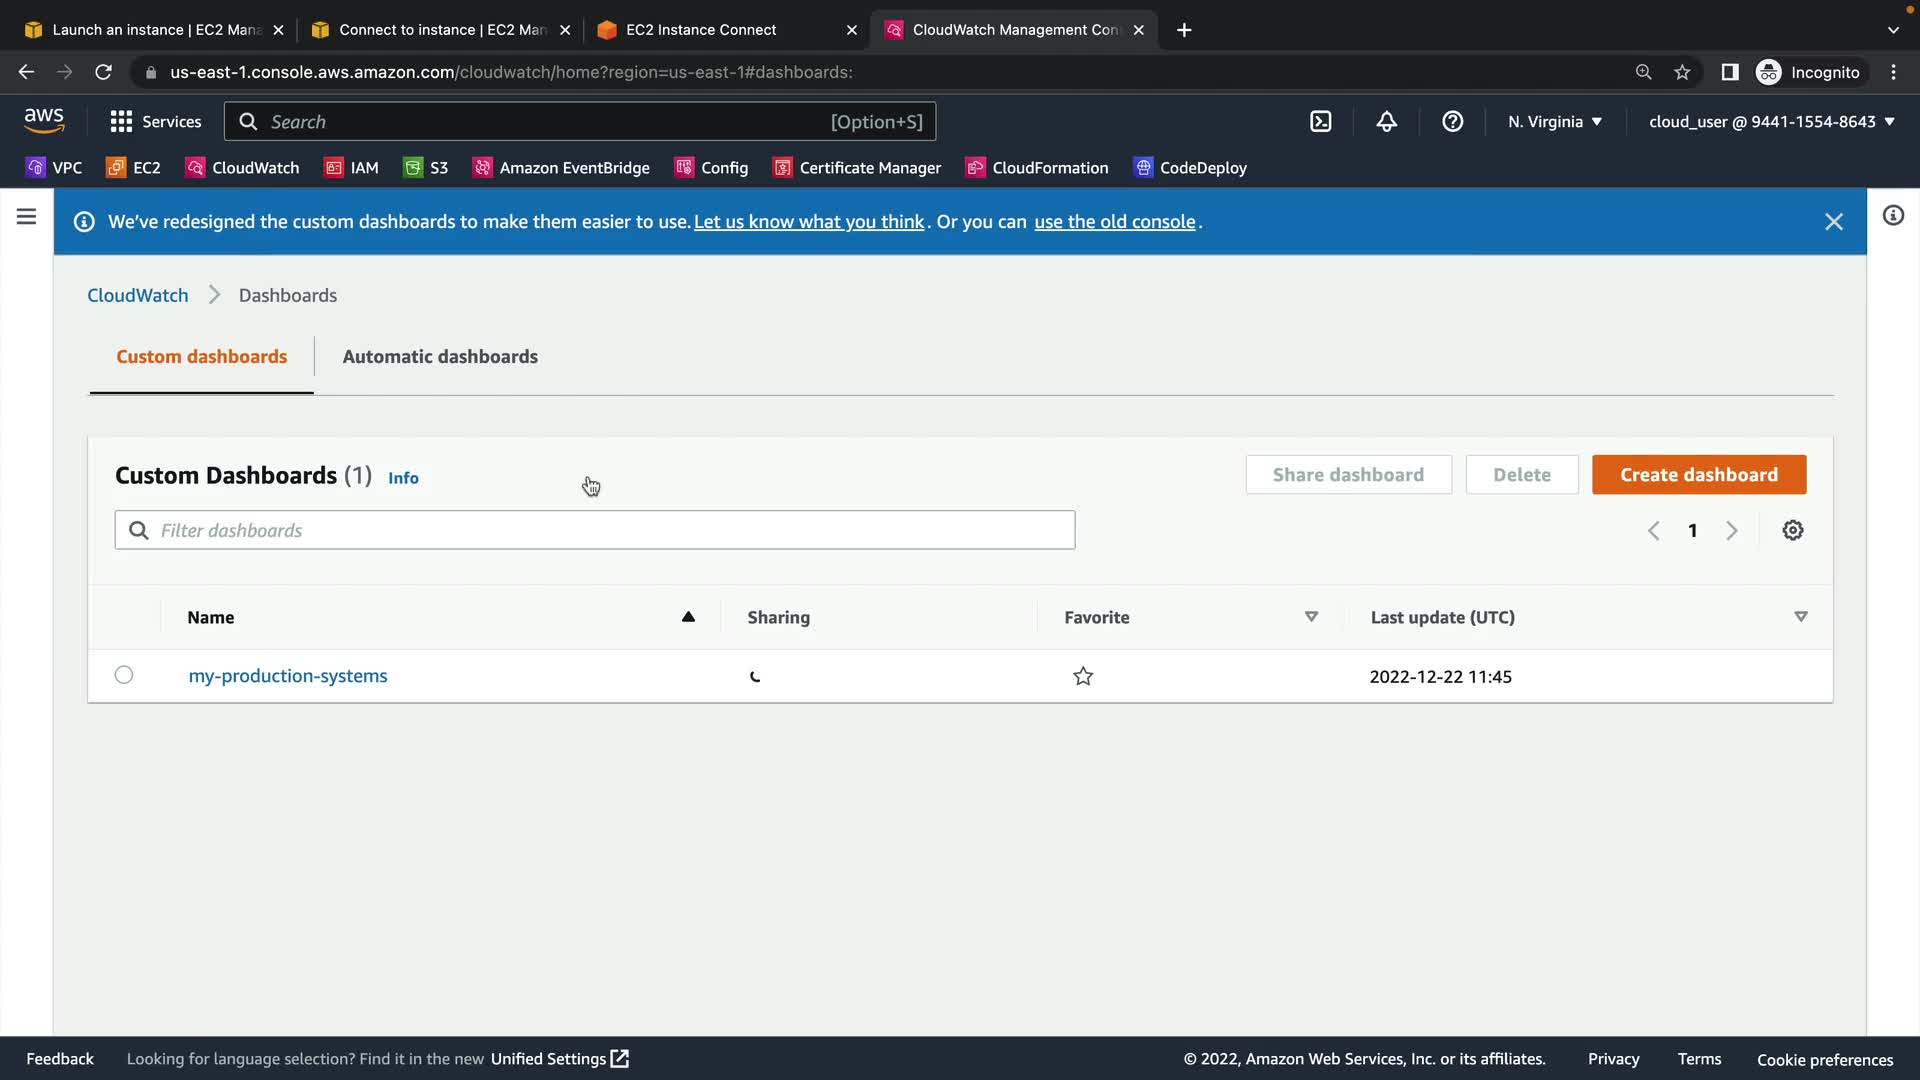Open the right info panel icon
This screenshot has width=1920, height=1080.
1893,216
